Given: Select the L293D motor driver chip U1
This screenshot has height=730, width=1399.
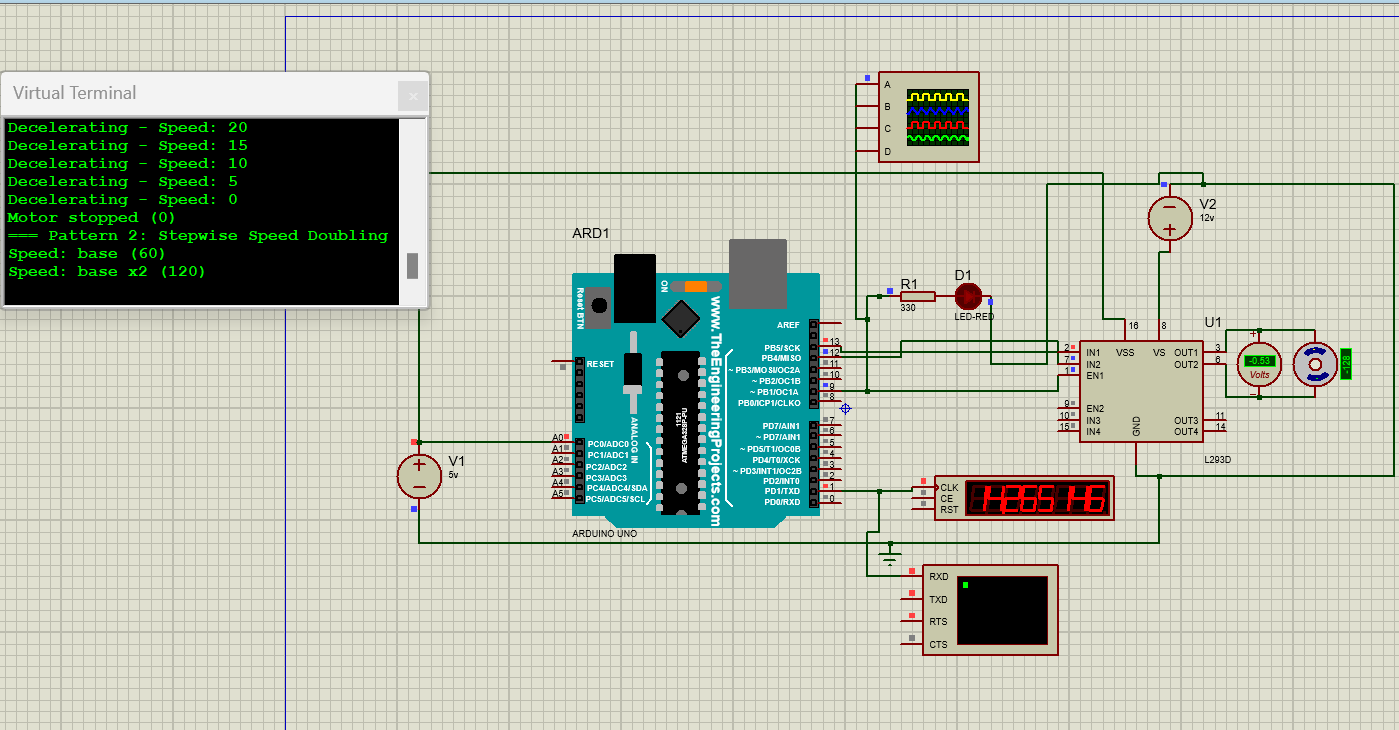Looking at the screenshot, I should (1143, 390).
